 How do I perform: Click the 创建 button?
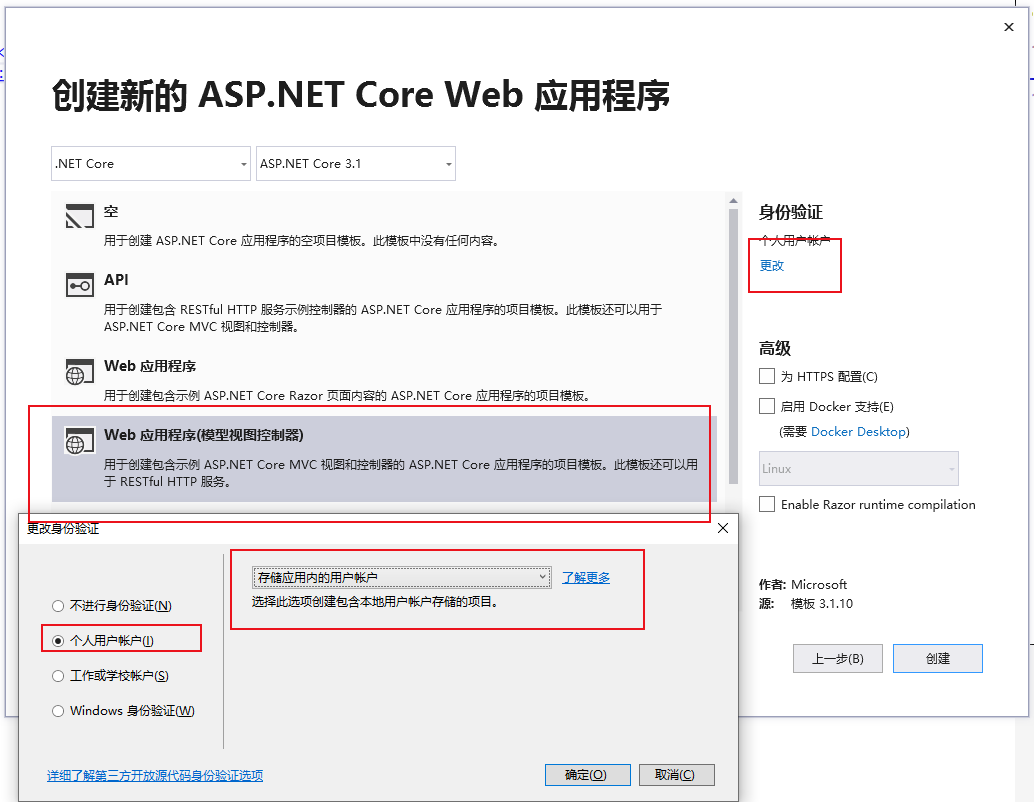coord(938,658)
